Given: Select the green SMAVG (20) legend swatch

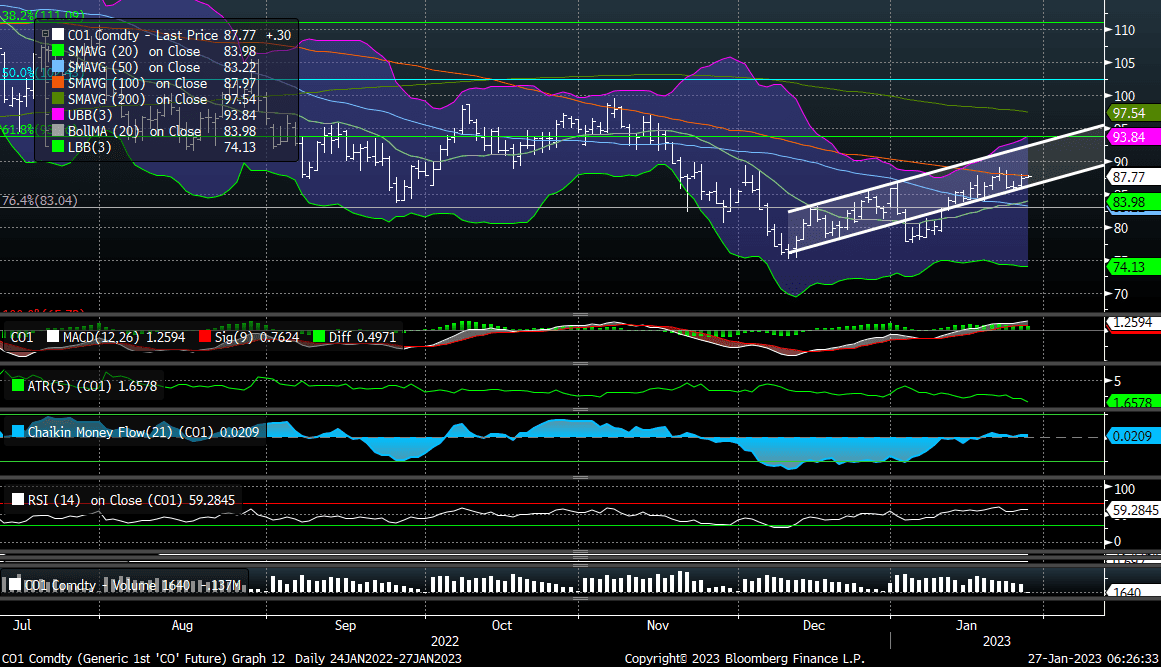Looking at the screenshot, I should (x=58, y=51).
